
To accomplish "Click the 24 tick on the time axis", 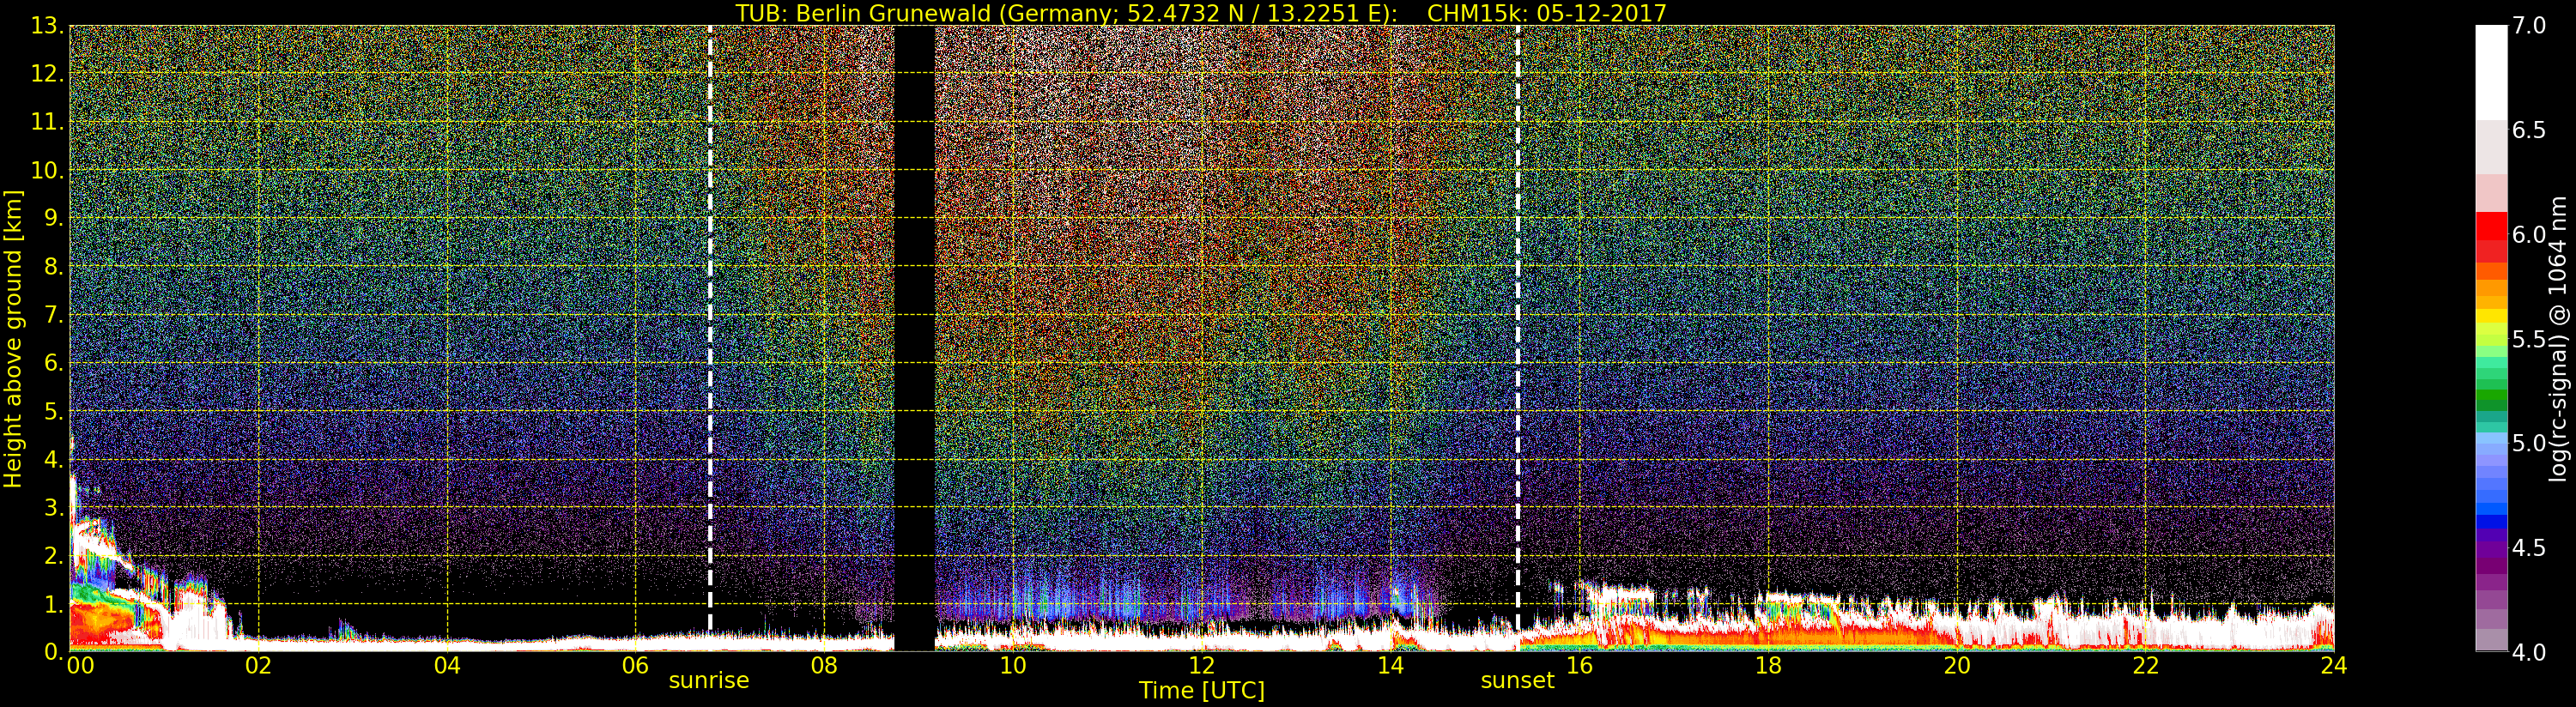I will click(2333, 665).
